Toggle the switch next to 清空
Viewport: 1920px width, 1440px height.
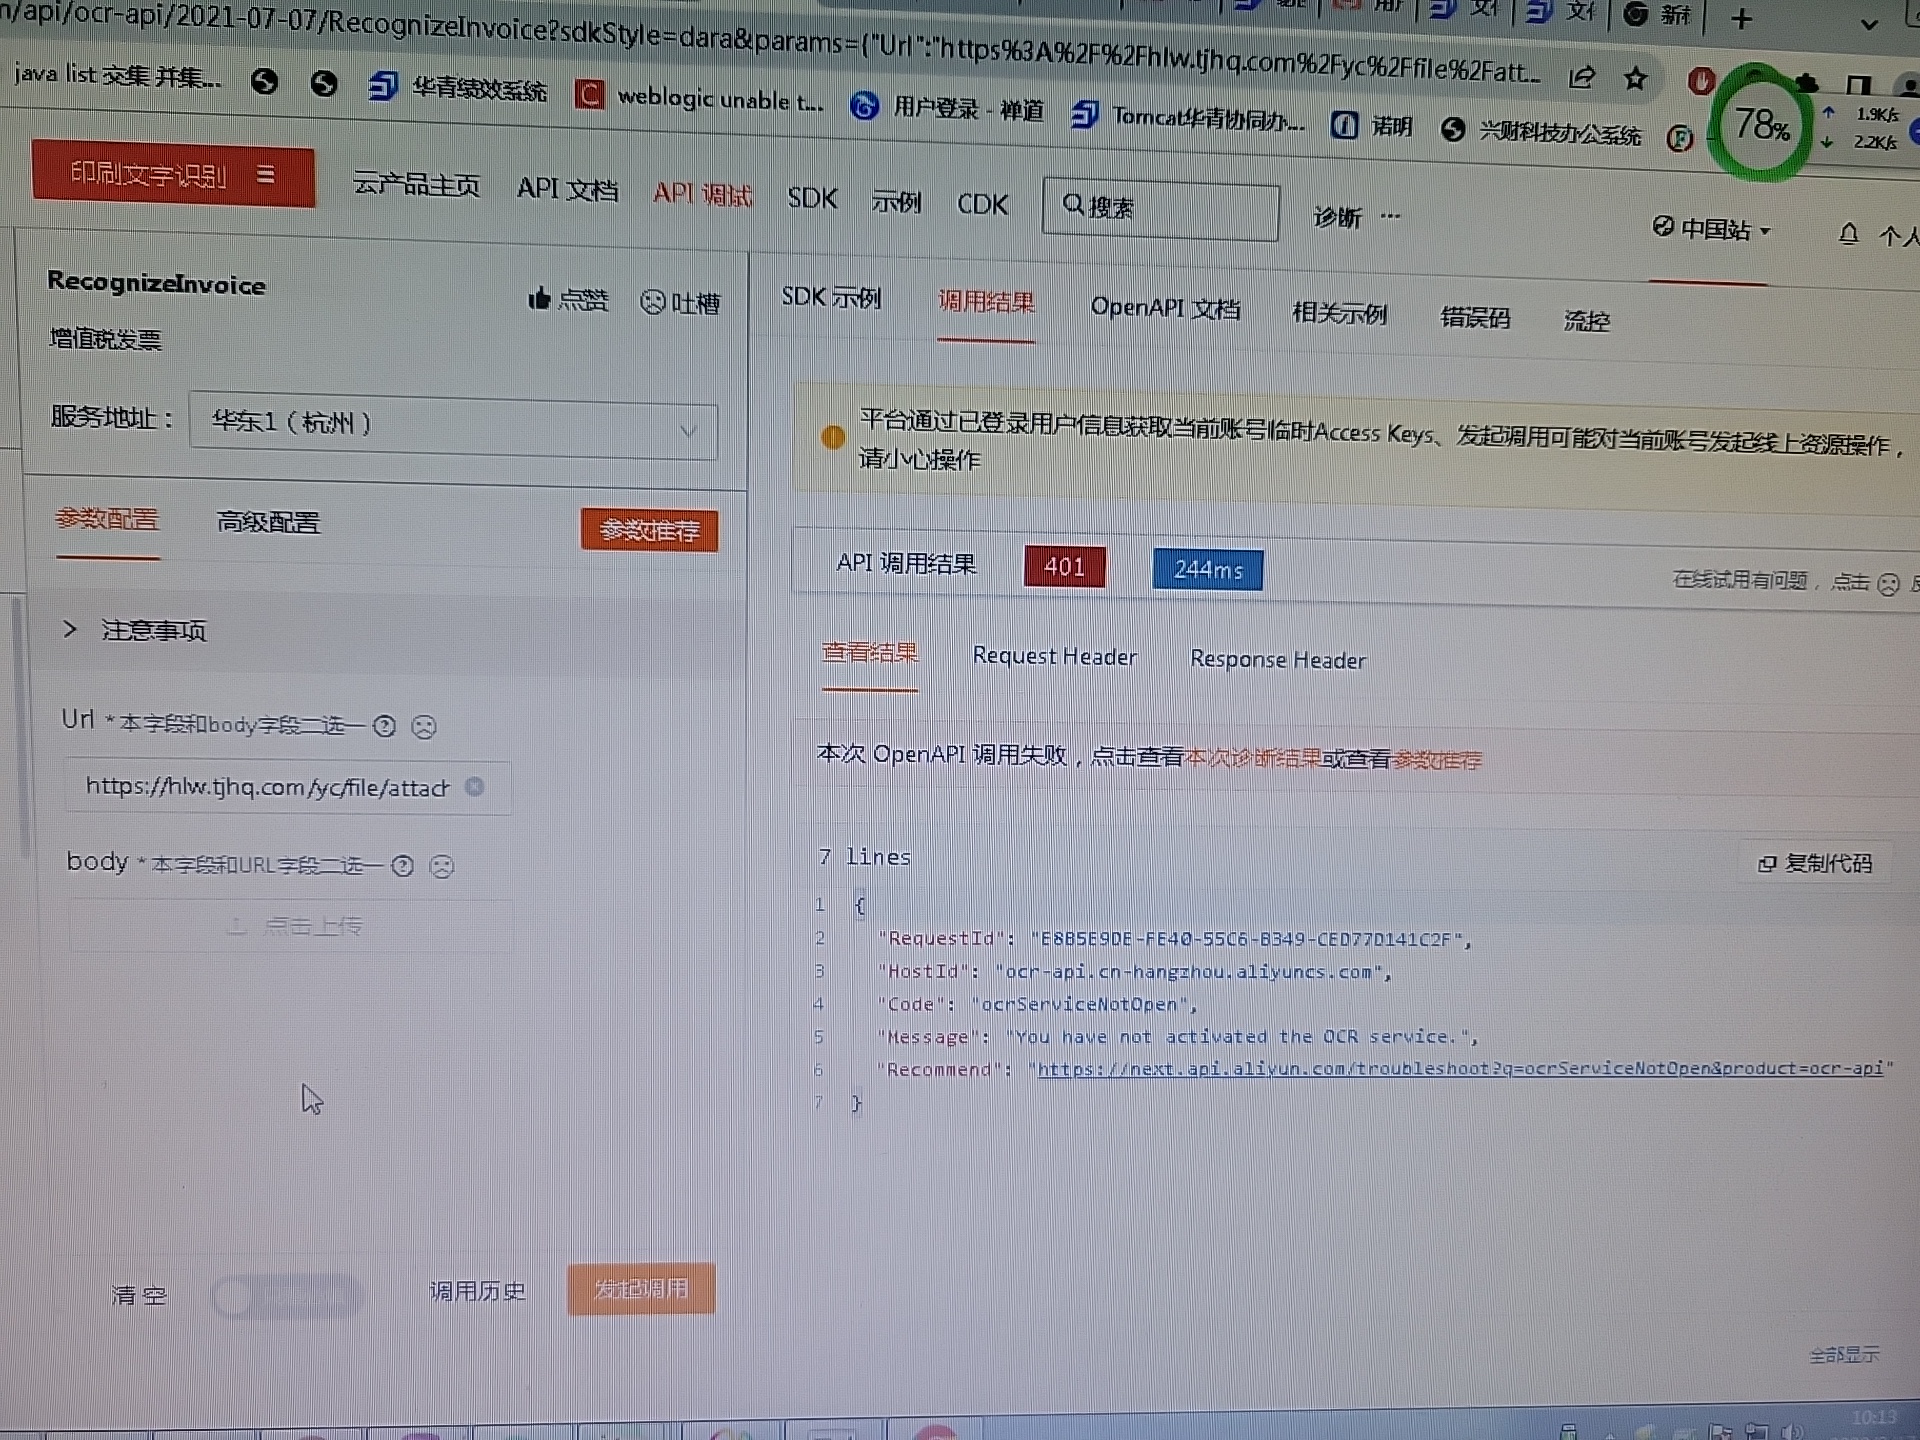pos(285,1297)
